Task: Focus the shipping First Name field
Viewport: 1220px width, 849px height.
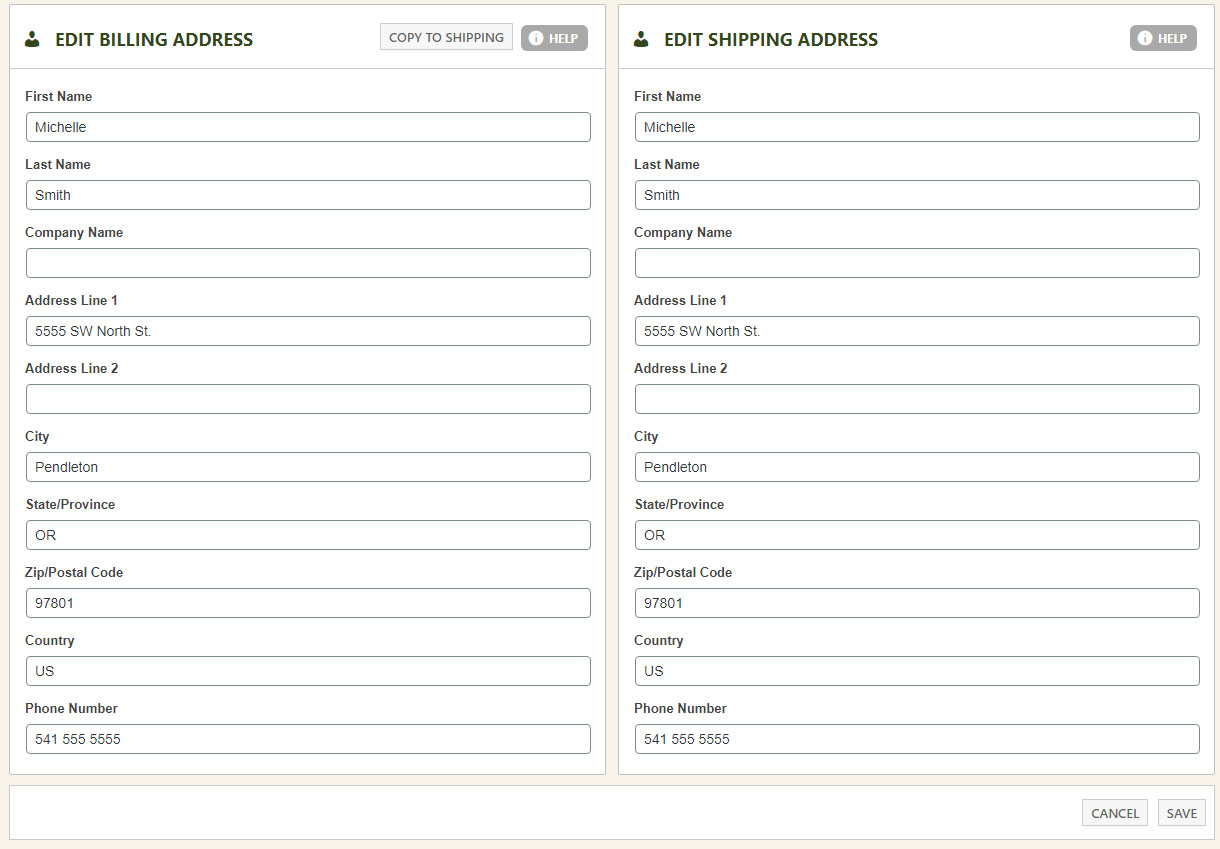Action: click(x=917, y=127)
